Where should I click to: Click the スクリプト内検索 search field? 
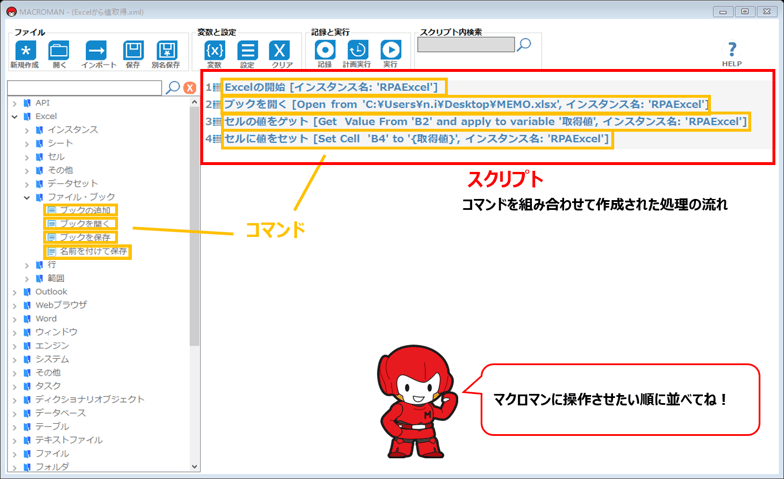click(x=465, y=45)
